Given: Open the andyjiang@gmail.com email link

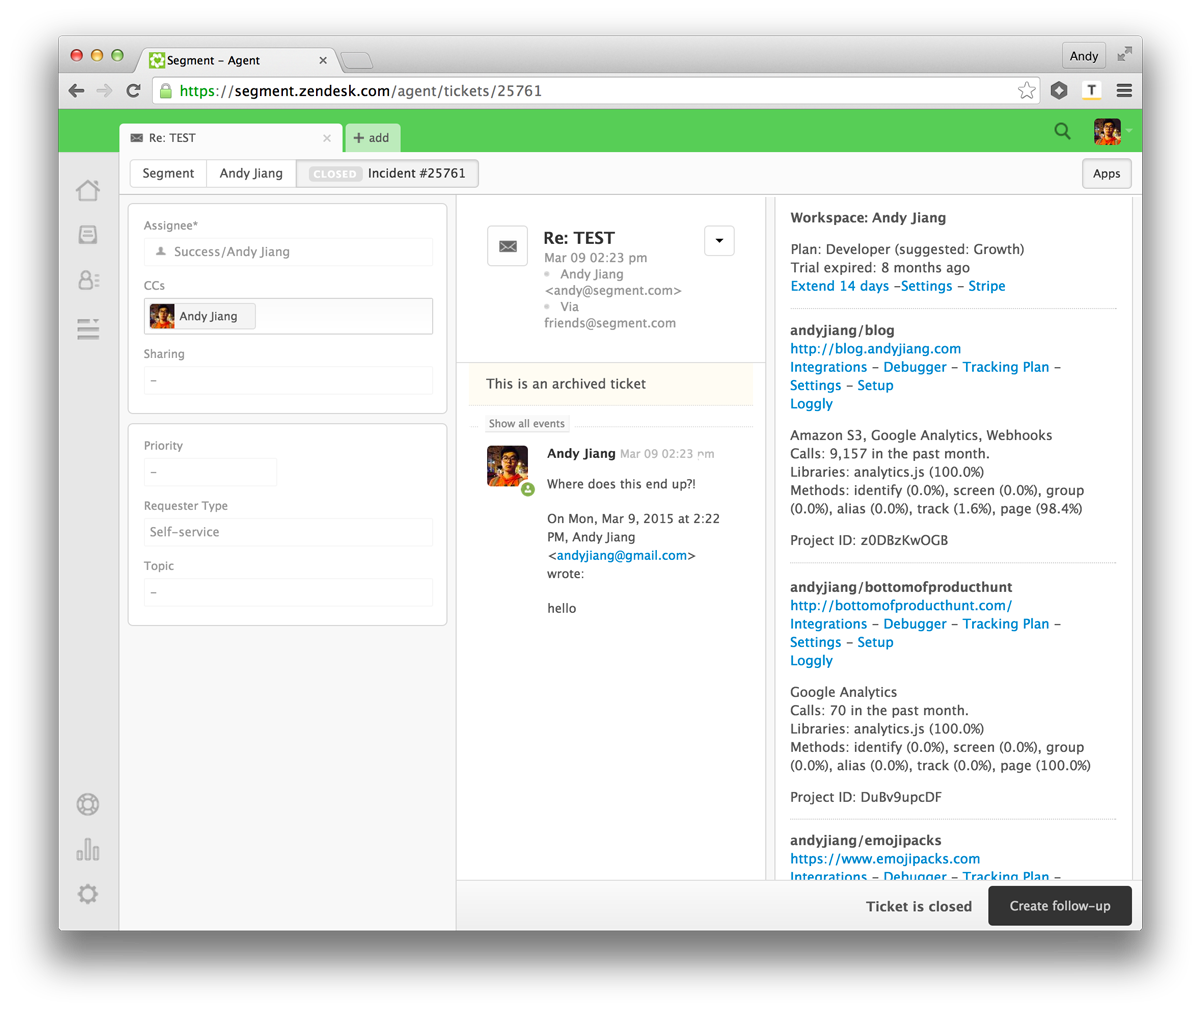Looking at the screenshot, I should pyautogui.click(x=622, y=555).
